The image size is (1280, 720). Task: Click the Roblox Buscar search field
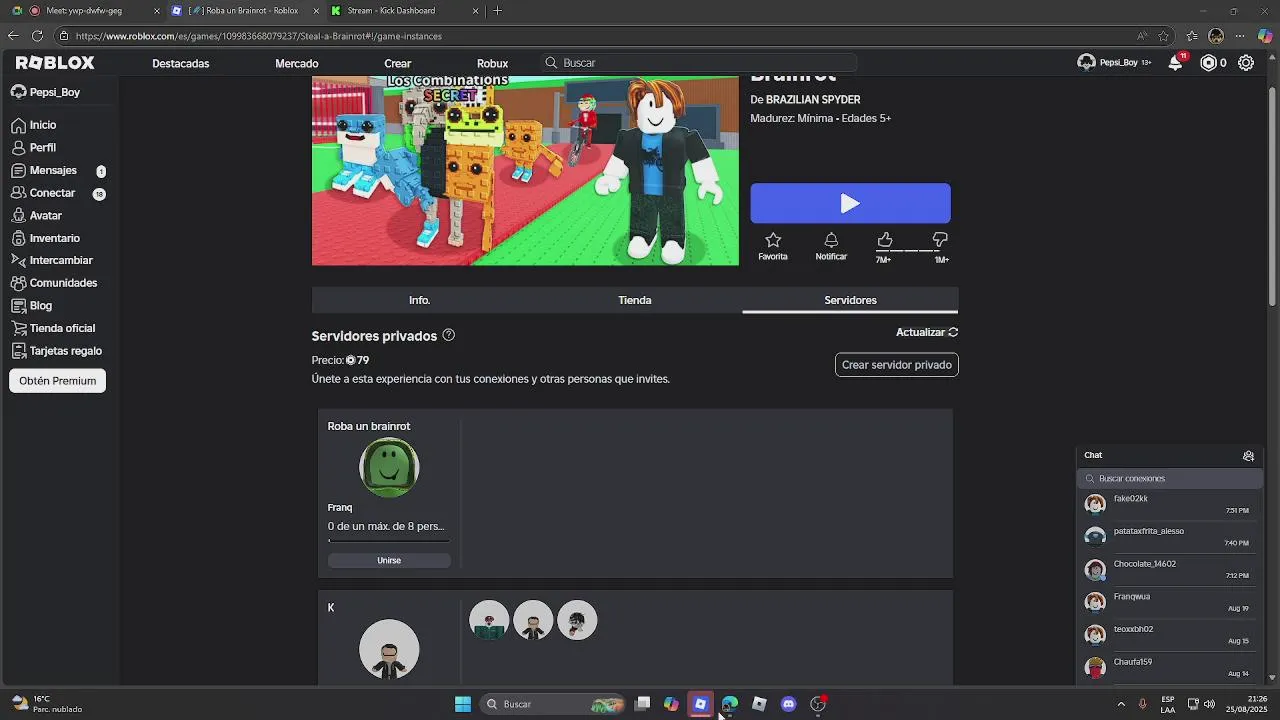tap(700, 62)
